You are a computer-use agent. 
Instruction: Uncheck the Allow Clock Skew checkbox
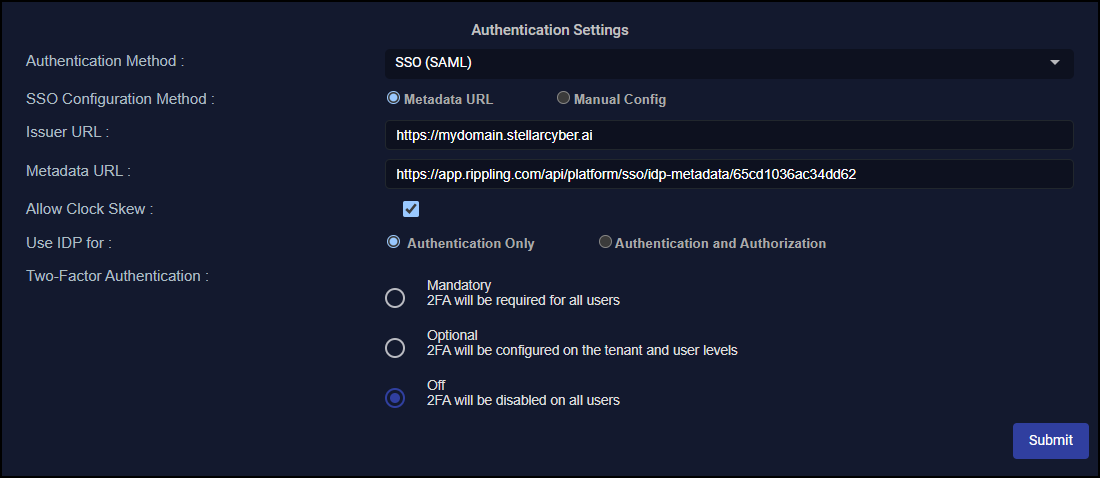[411, 209]
